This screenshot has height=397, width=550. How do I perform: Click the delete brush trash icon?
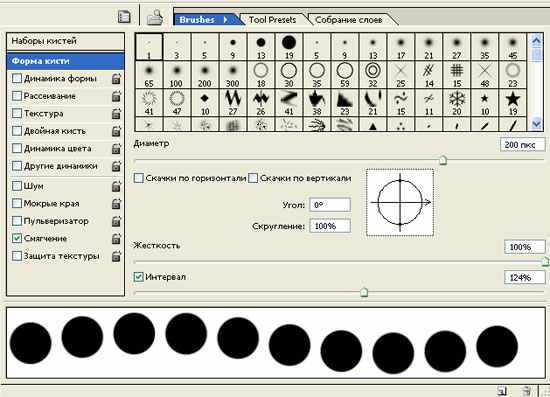pos(526,391)
